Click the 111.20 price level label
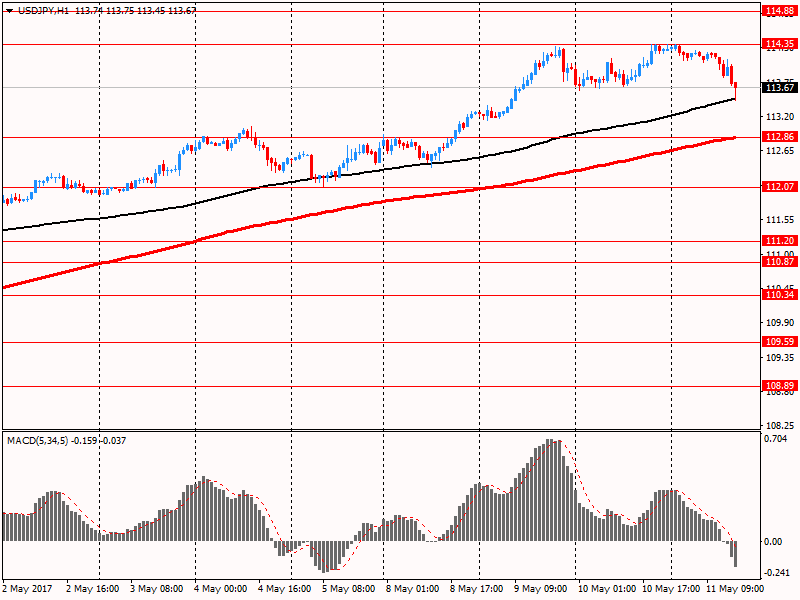The width and height of the screenshot is (800, 600). click(x=779, y=240)
